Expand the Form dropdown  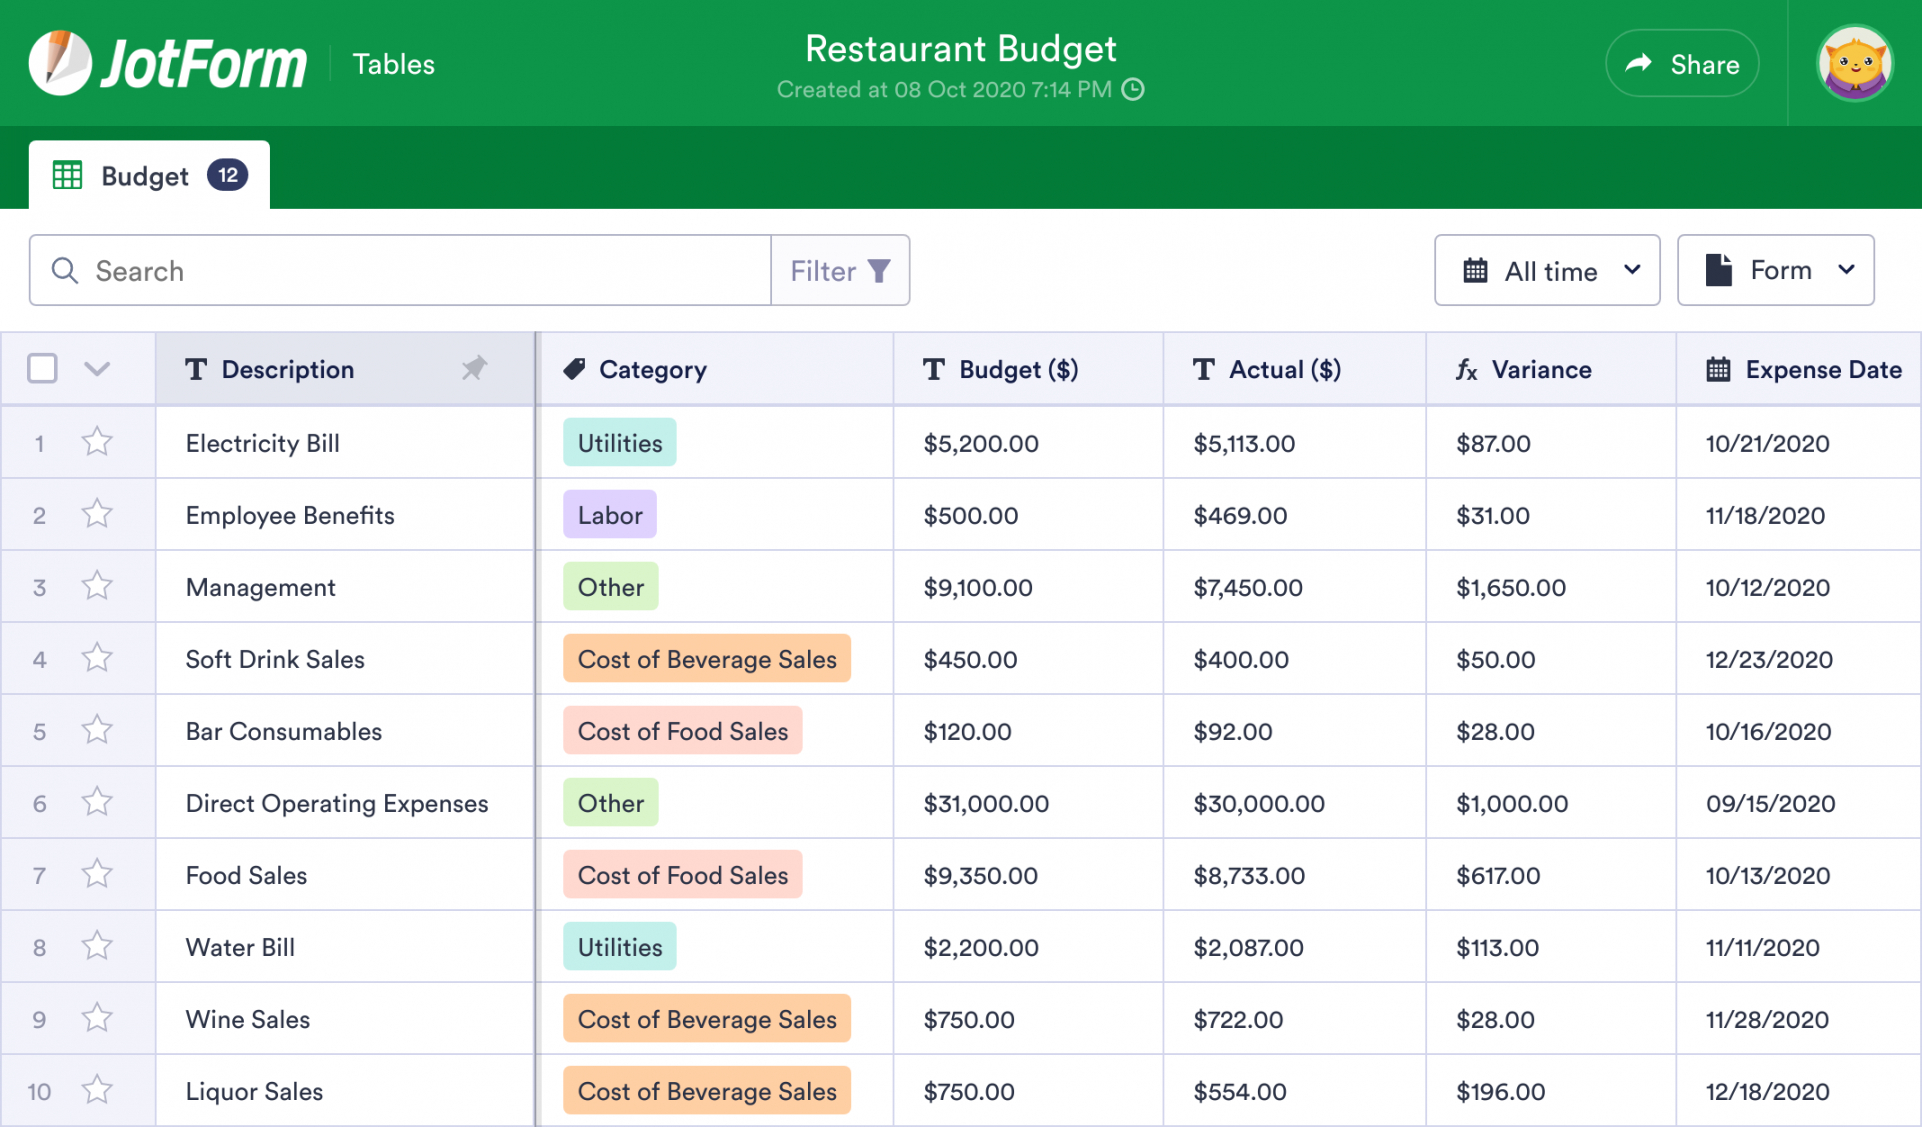pos(1775,271)
